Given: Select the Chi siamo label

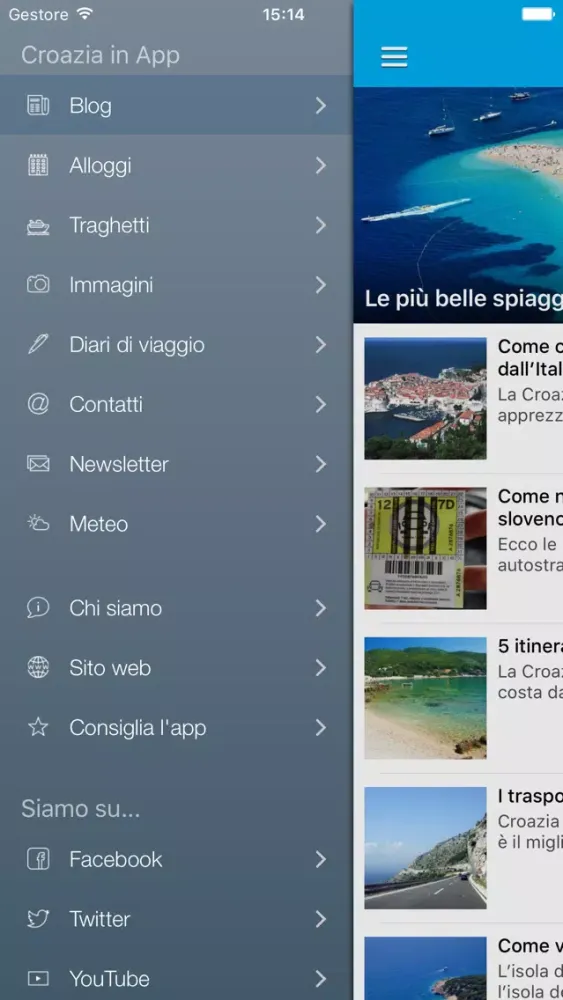Looking at the screenshot, I should pyautogui.click(x=115, y=608).
